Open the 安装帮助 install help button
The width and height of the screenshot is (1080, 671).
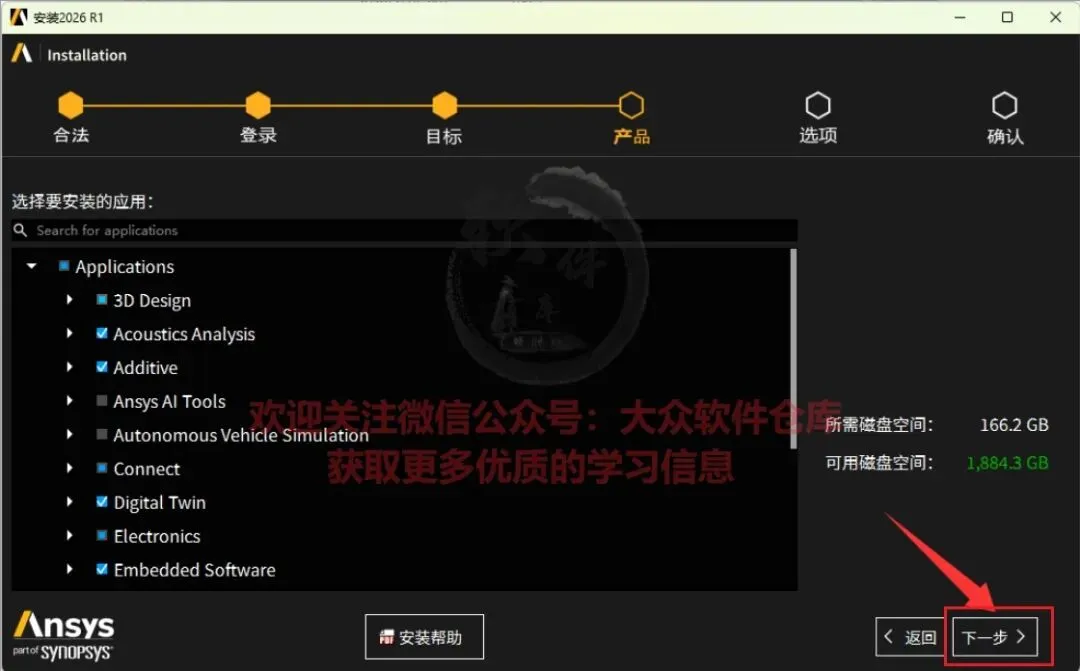tap(424, 637)
